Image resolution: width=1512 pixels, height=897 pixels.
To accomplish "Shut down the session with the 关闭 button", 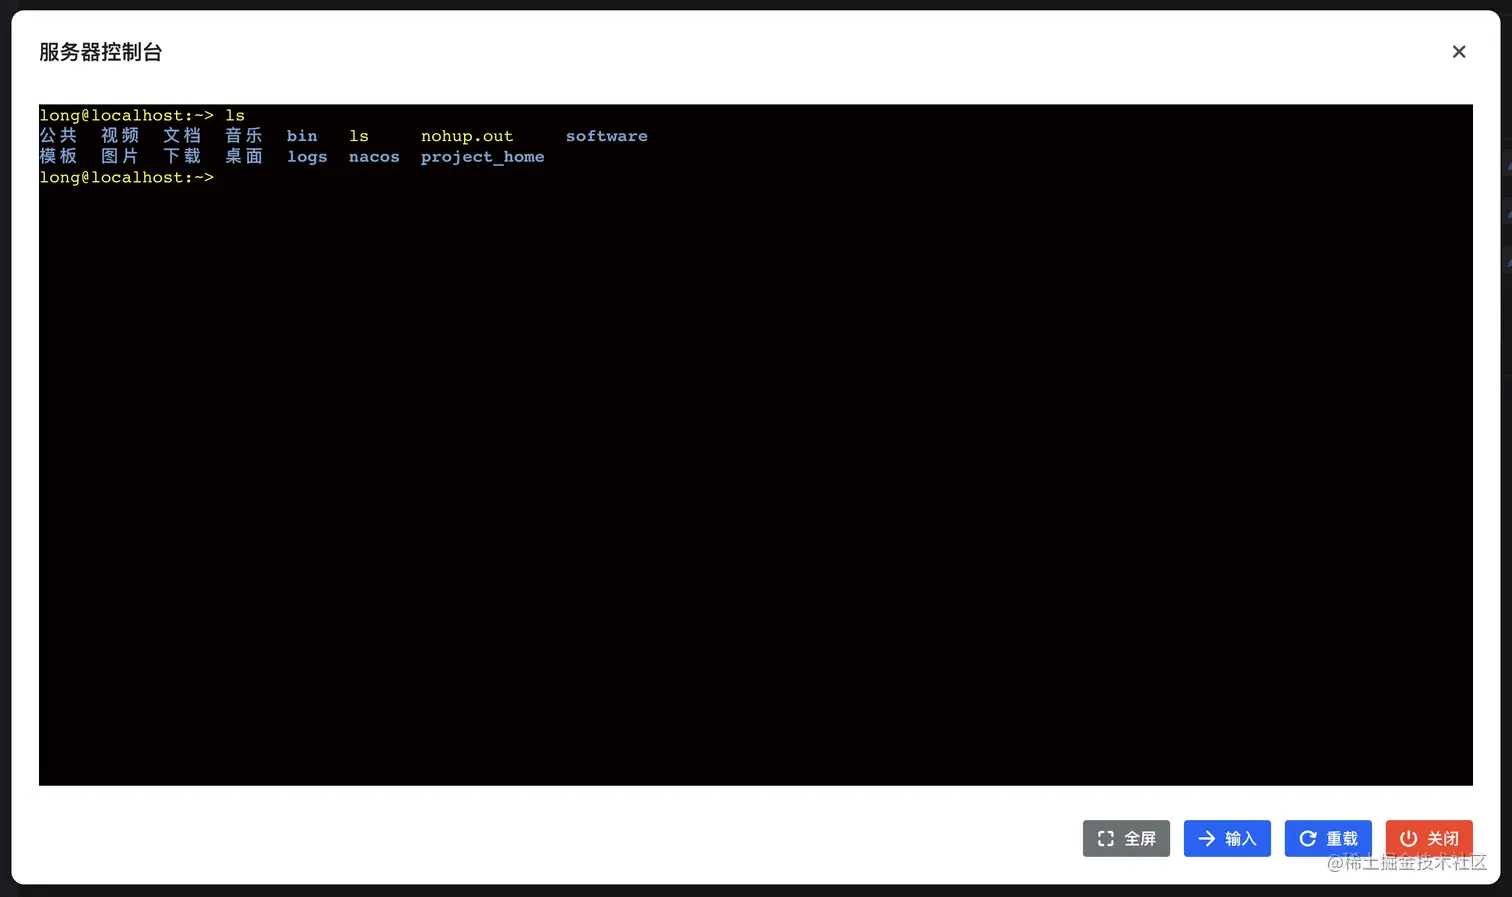I will coord(1429,838).
